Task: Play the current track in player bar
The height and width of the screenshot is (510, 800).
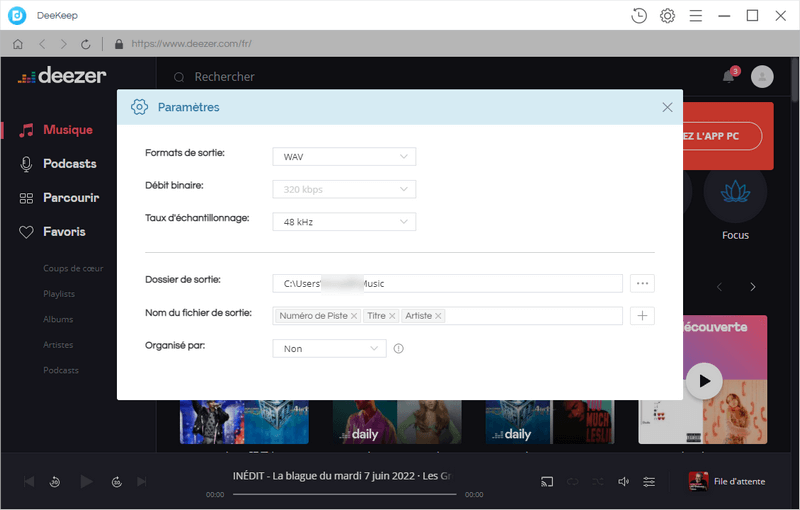Action: pos(86,481)
